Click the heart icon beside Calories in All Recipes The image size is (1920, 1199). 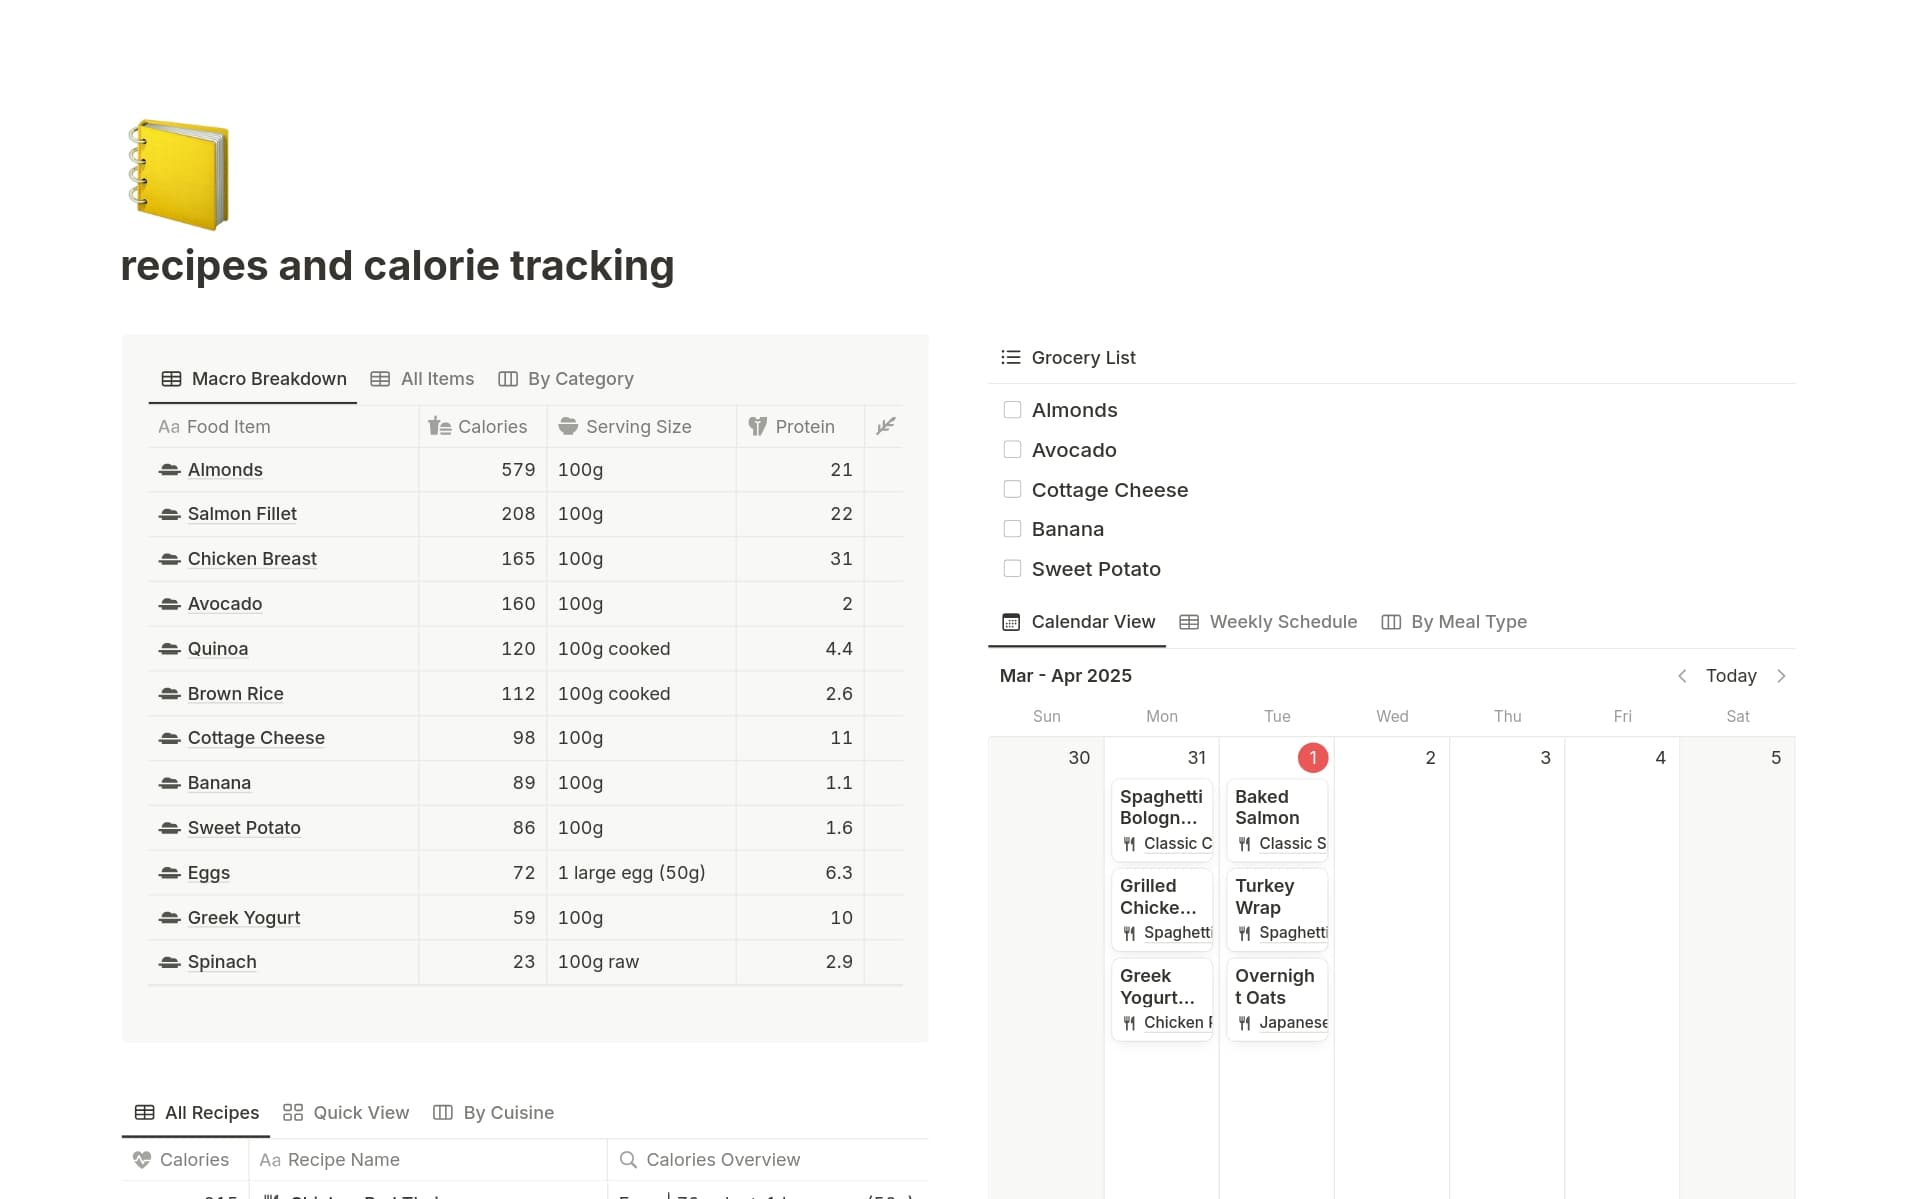pos(143,1159)
